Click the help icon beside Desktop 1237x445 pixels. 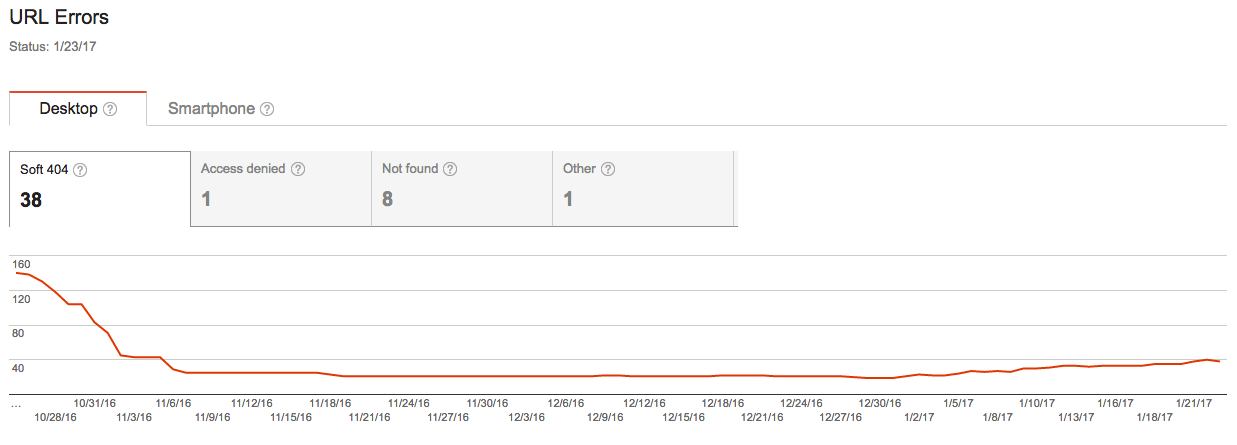pos(110,109)
